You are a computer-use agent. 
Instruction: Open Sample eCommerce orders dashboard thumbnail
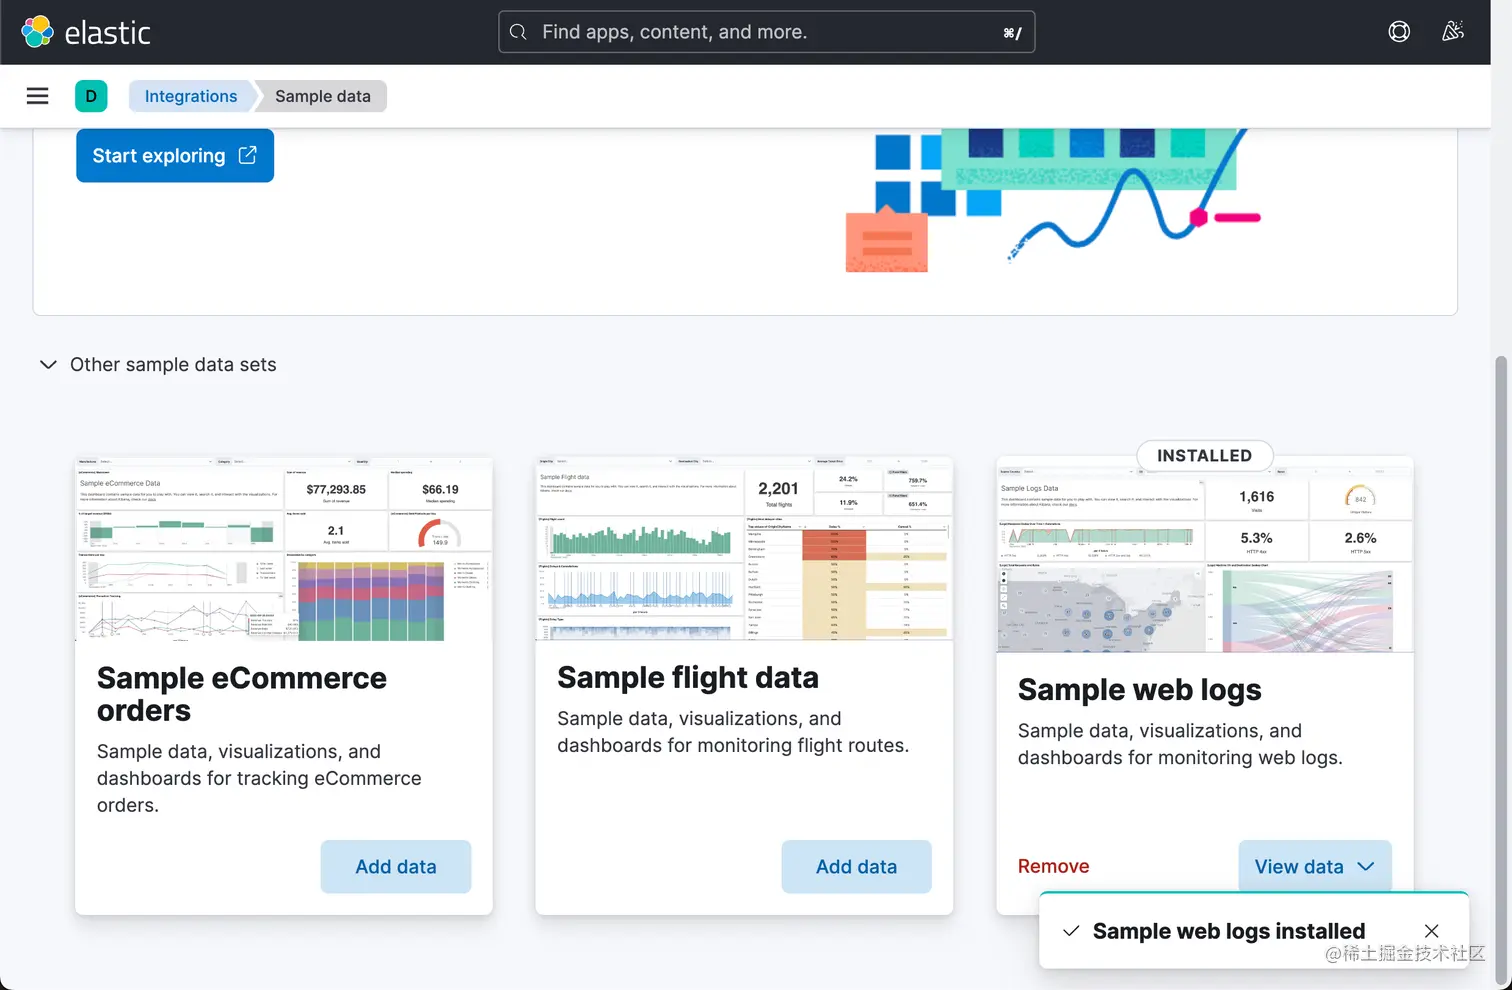pyautogui.click(x=284, y=549)
